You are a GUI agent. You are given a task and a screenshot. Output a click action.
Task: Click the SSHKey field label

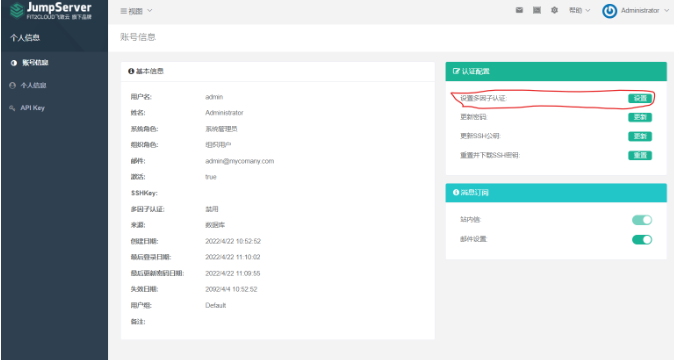click(144, 193)
